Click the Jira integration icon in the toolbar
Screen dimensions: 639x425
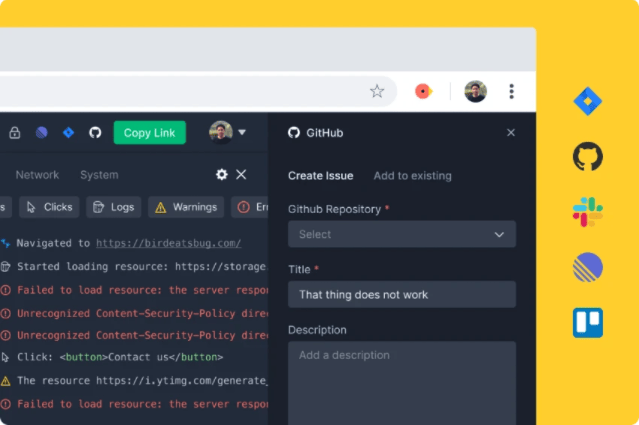coord(68,133)
